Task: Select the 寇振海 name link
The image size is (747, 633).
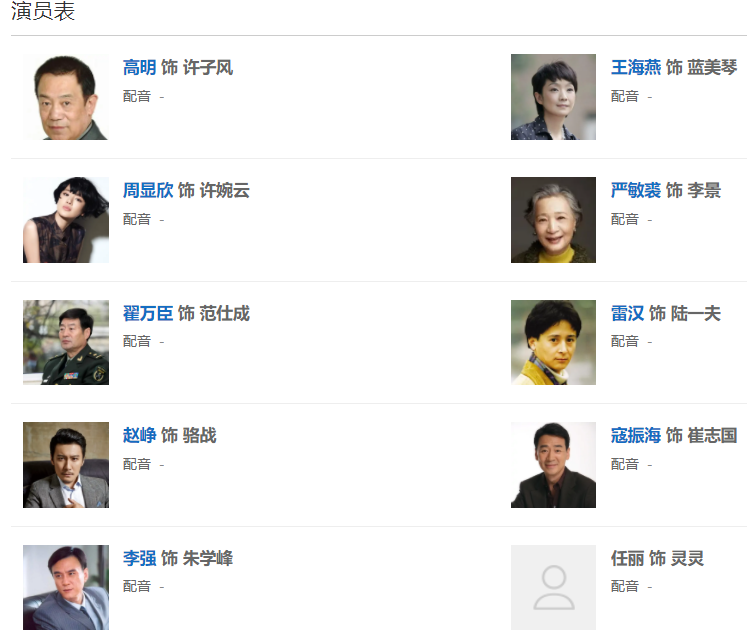Action: pyautogui.click(x=636, y=435)
